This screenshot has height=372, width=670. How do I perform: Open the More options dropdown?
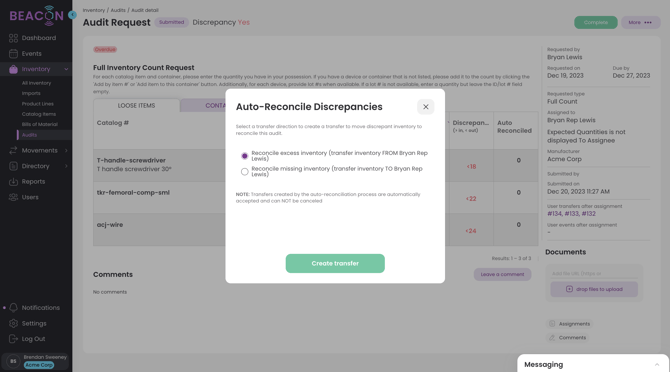coord(640,23)
